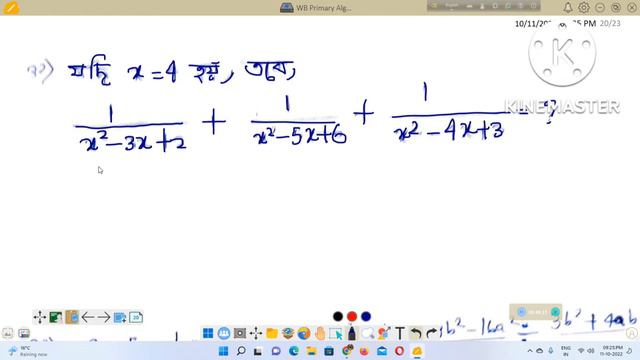Open the screen capture camera tool
Viewport: 640px width, 360px height.
(x=240, y=333)
